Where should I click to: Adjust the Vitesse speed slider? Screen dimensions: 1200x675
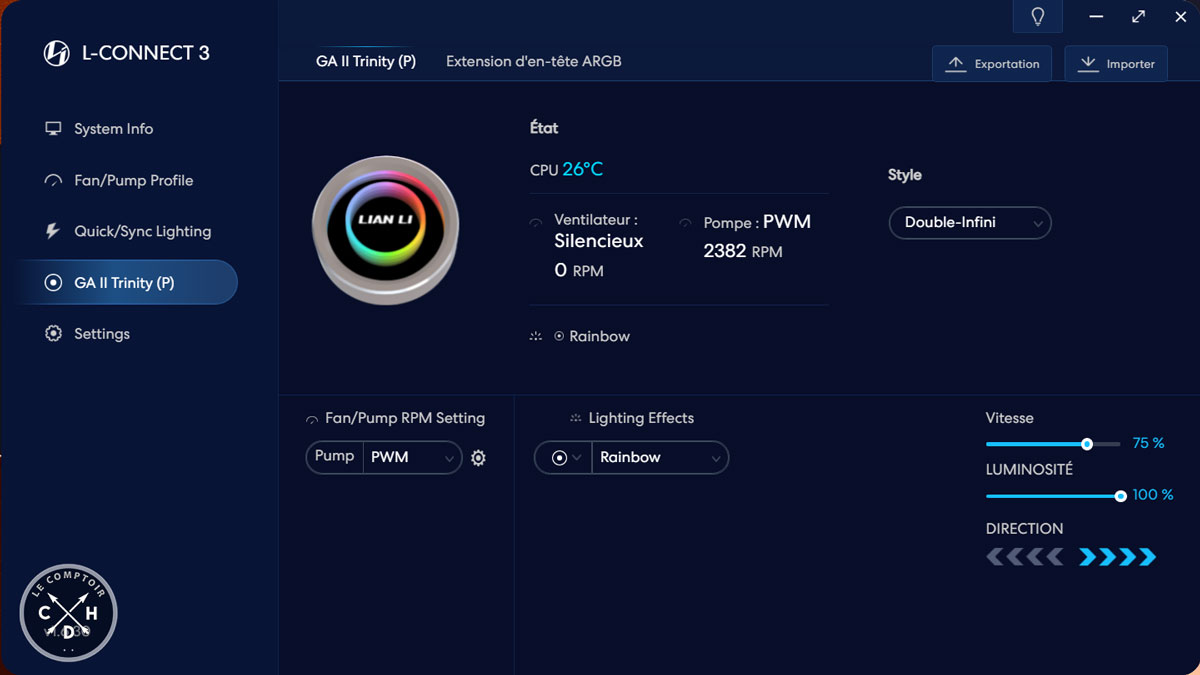pyautogui.click(x=1086, y=444)
